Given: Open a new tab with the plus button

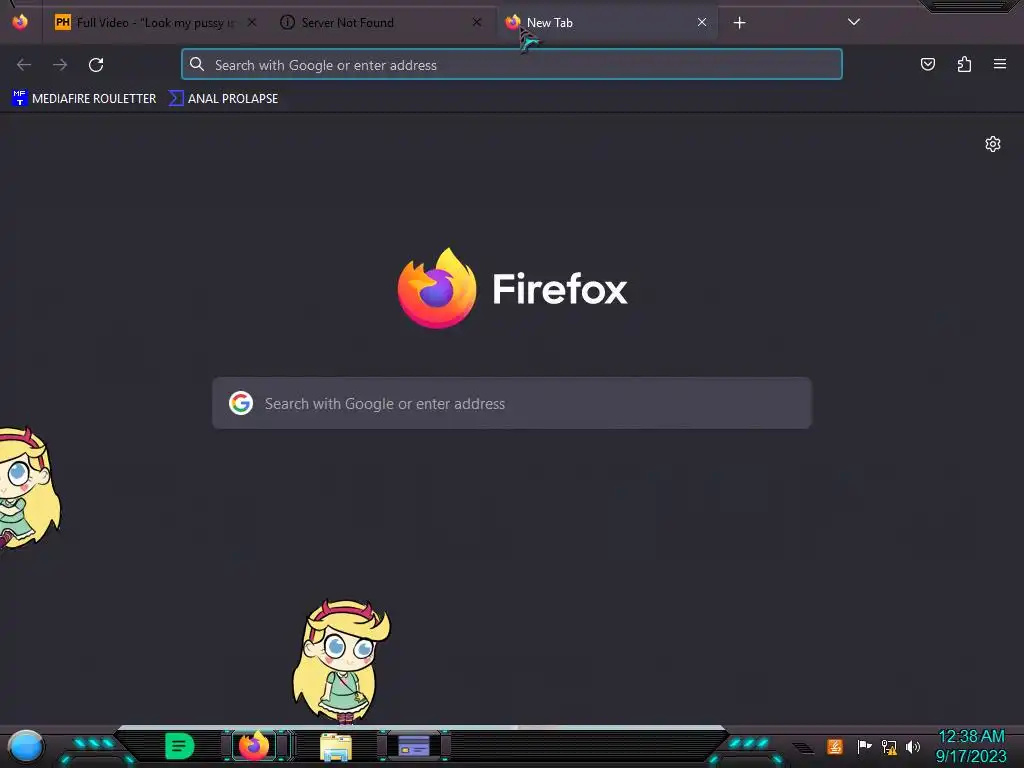Looking at the screenshot, I should pyautogui.click(x=739, y=23).
